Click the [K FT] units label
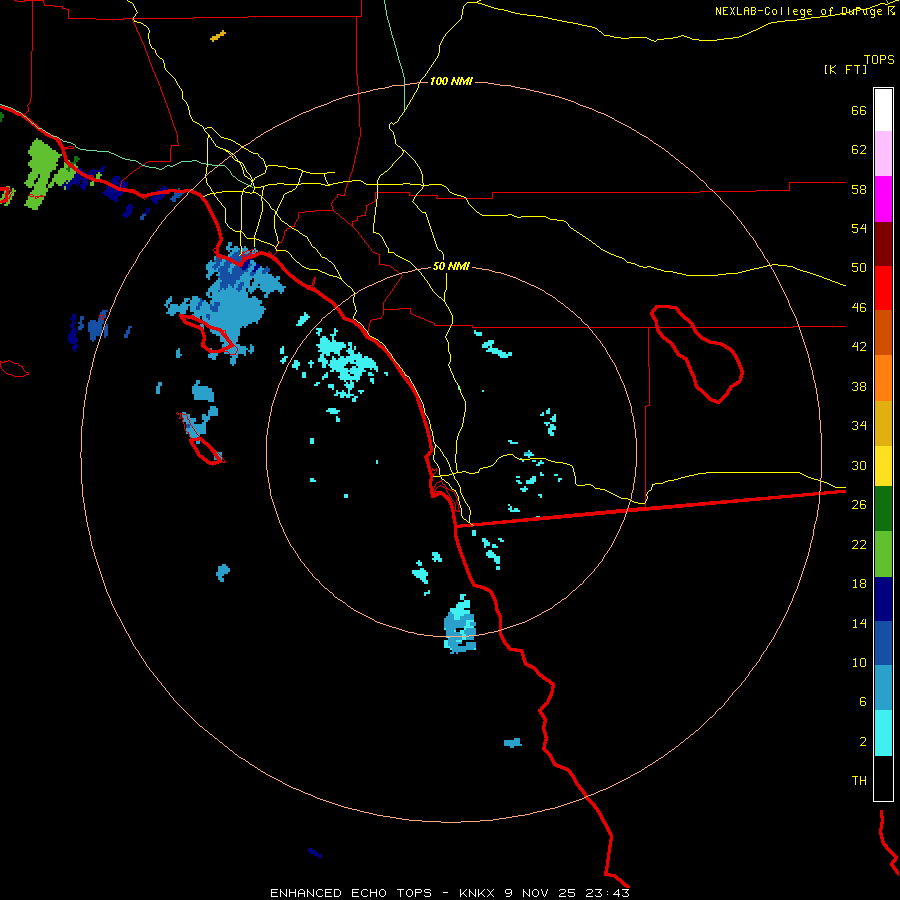 pos(845,69)
